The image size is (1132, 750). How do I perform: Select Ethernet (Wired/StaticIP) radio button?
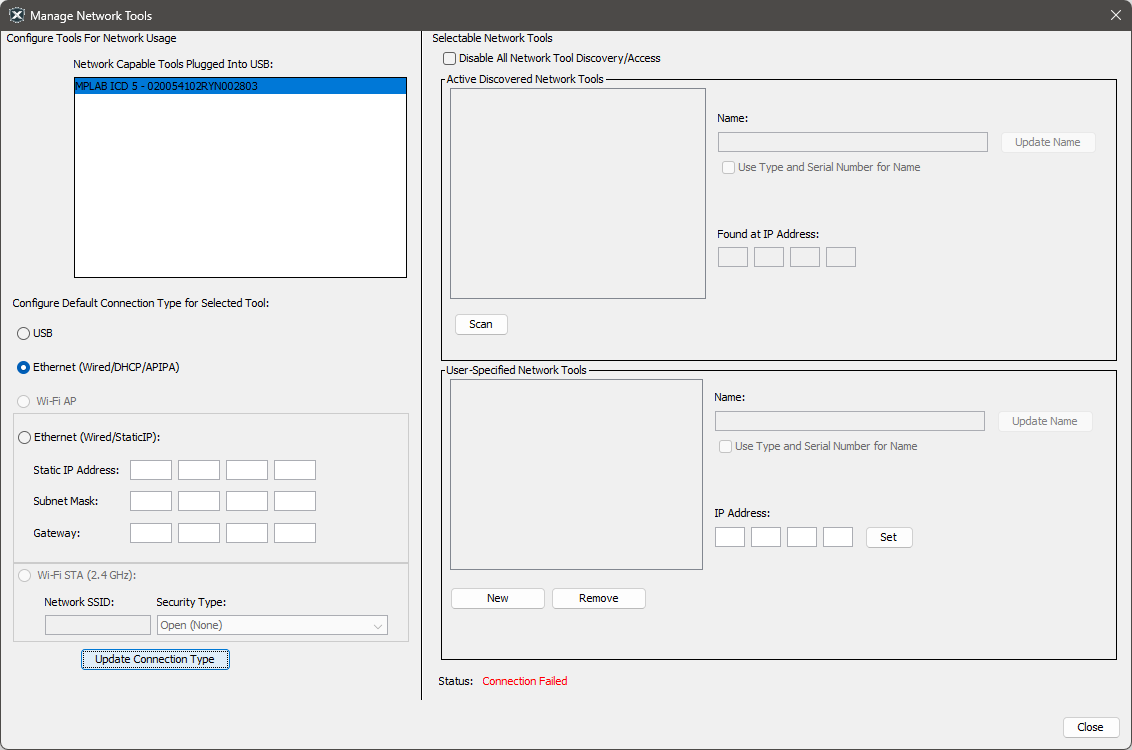(x=25, y=437)
